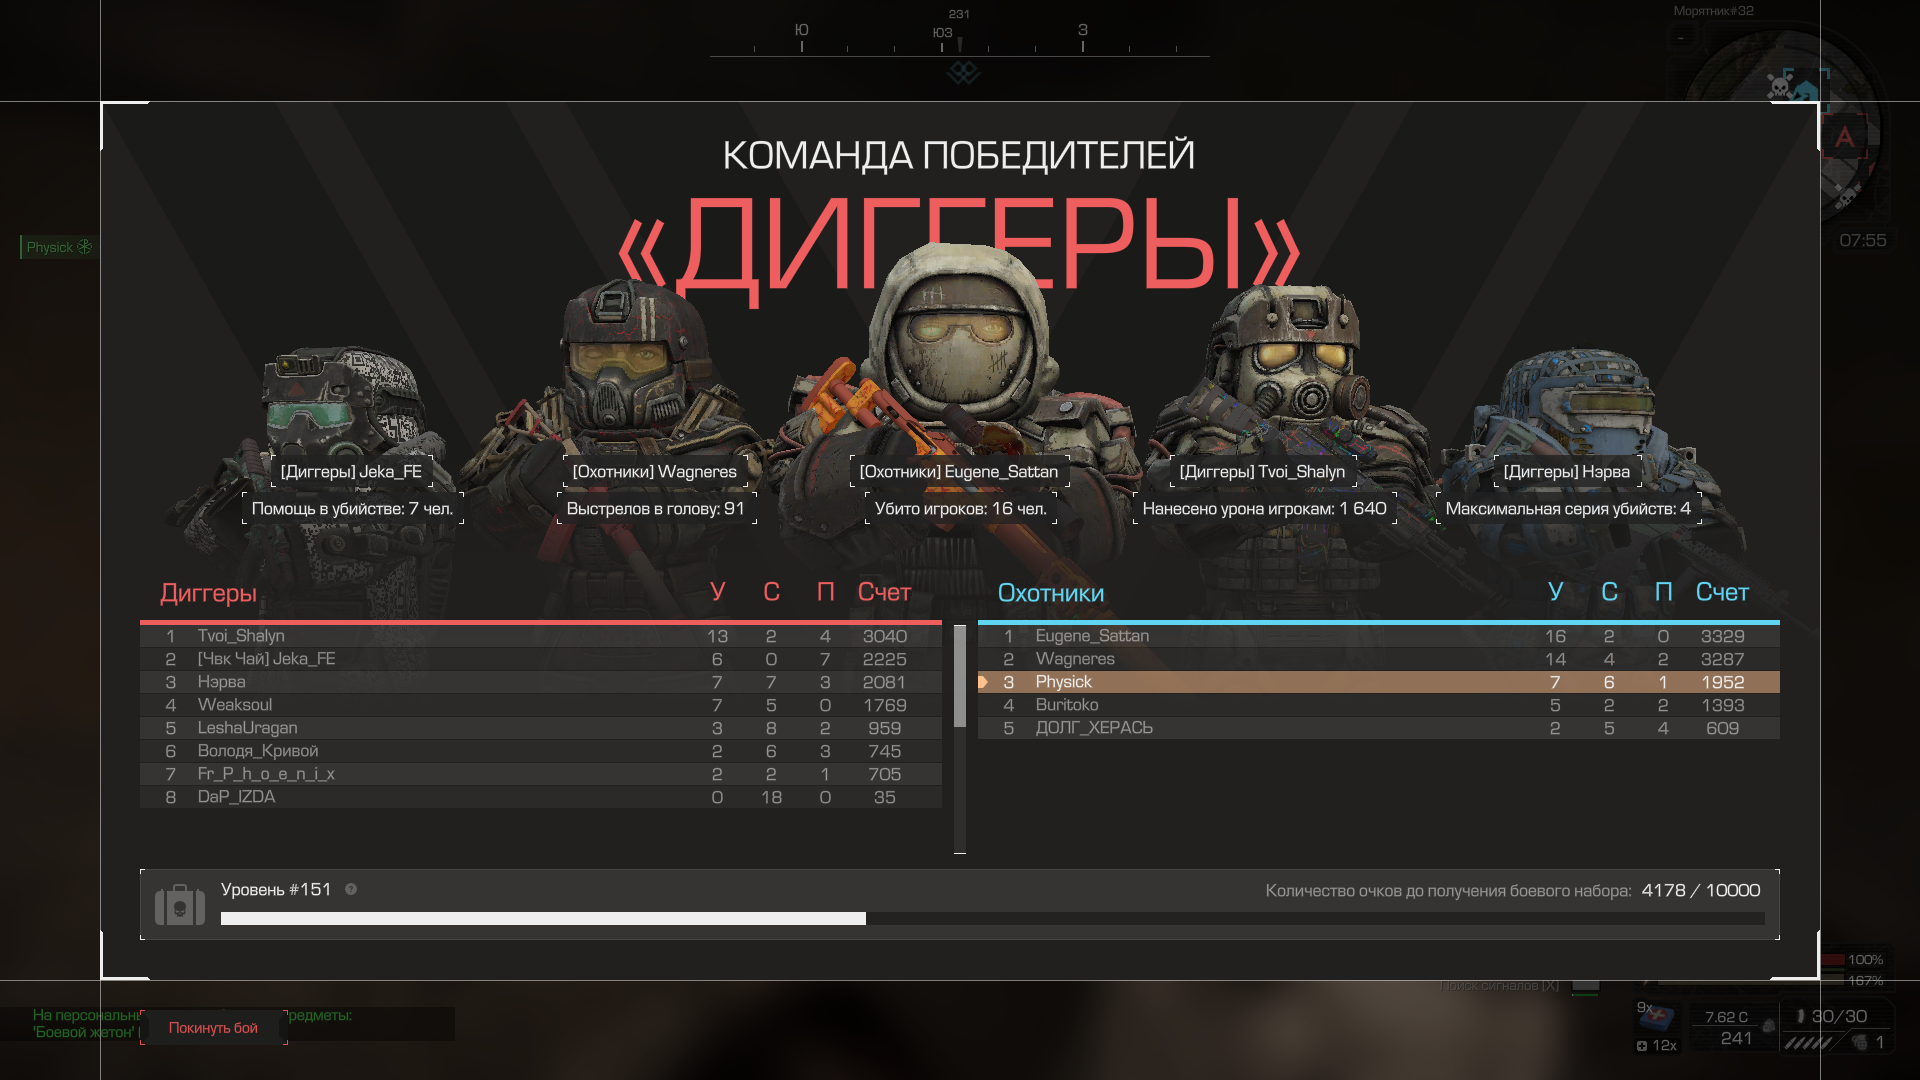This screenshot has width=1920, height=1080.
Task: Click the Максимальная серия убийств: 4 stat
Action: (1568, 508)
